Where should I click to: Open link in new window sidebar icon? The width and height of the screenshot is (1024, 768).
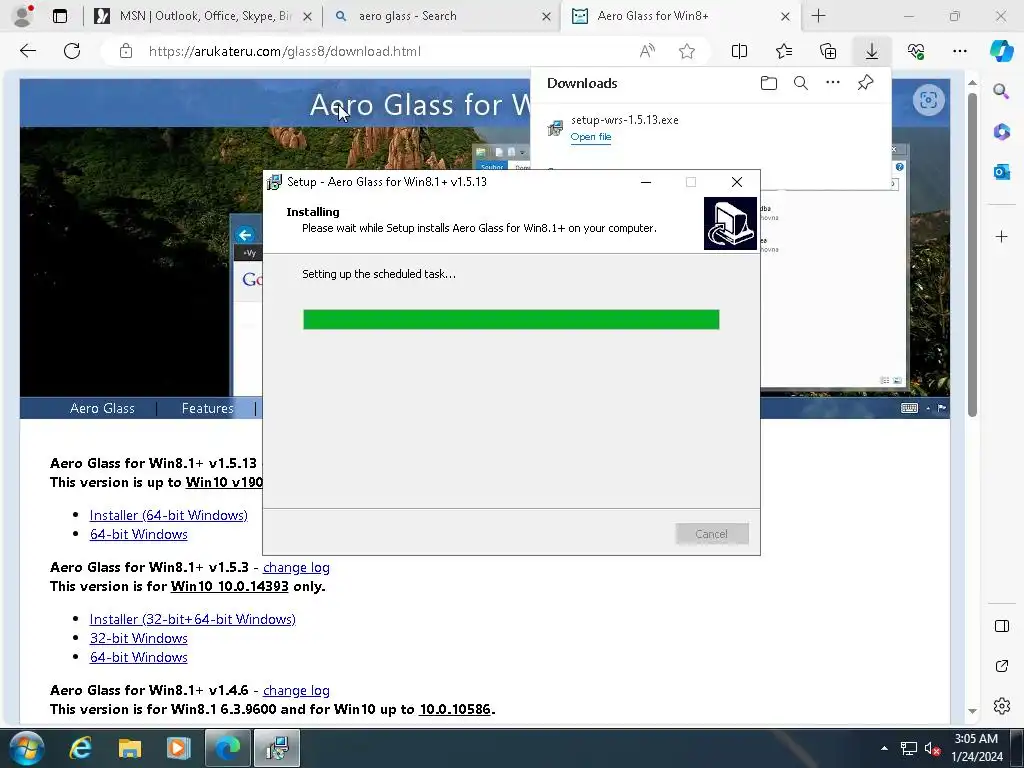coord(1001,666)
